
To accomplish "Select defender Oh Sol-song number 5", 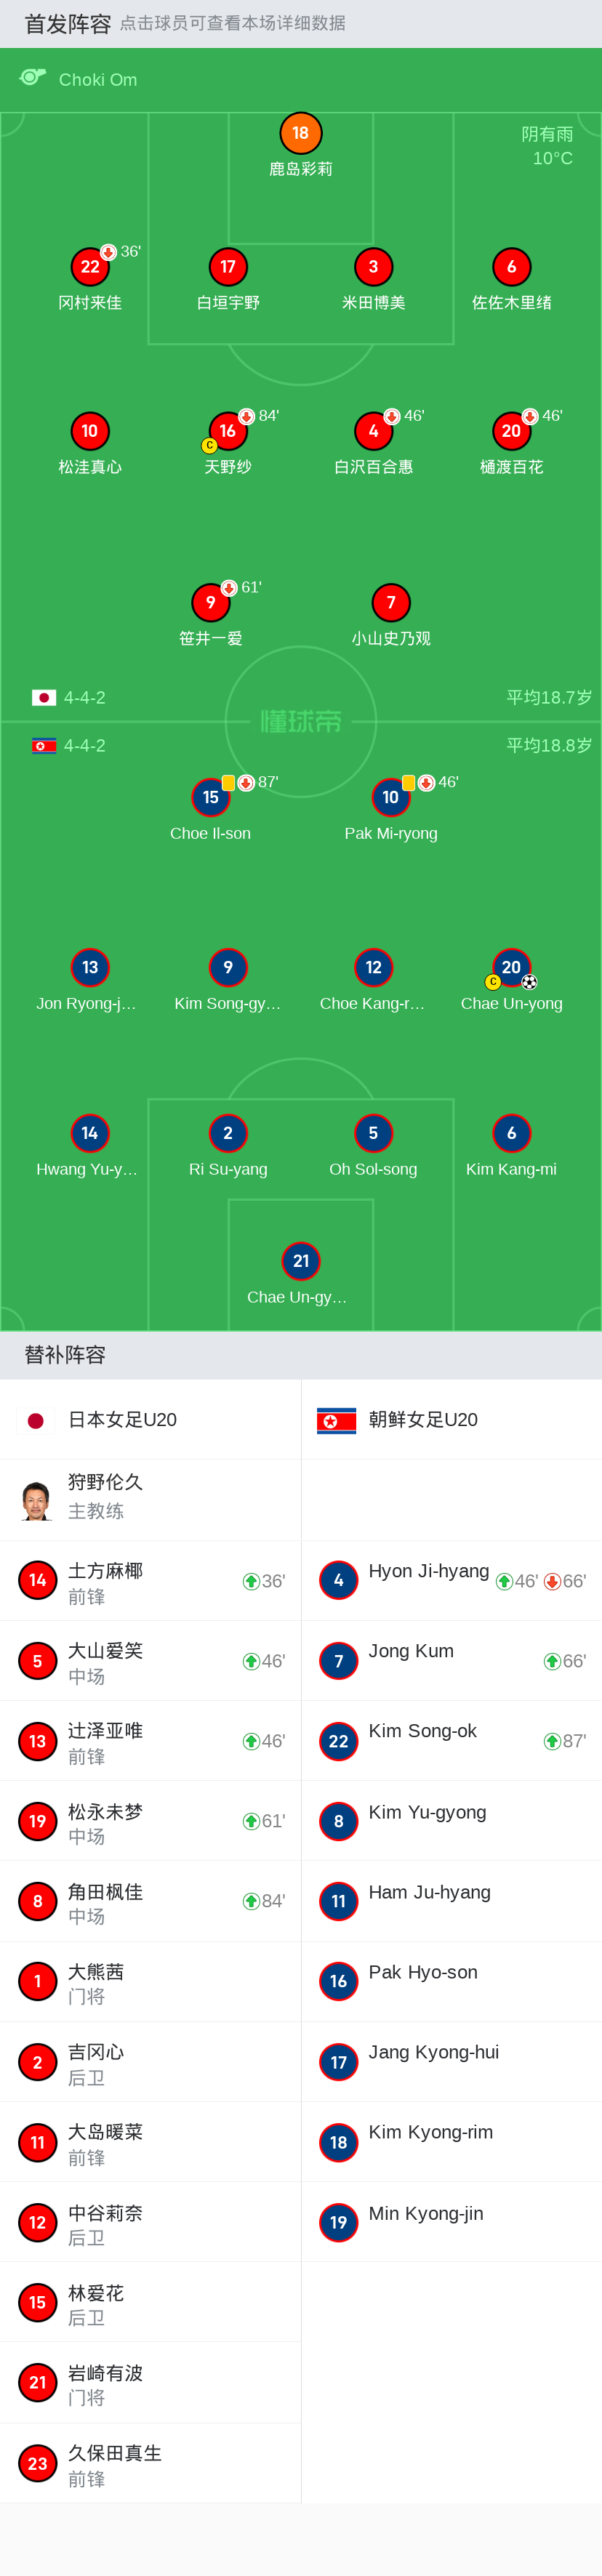I will (373, 1133).
